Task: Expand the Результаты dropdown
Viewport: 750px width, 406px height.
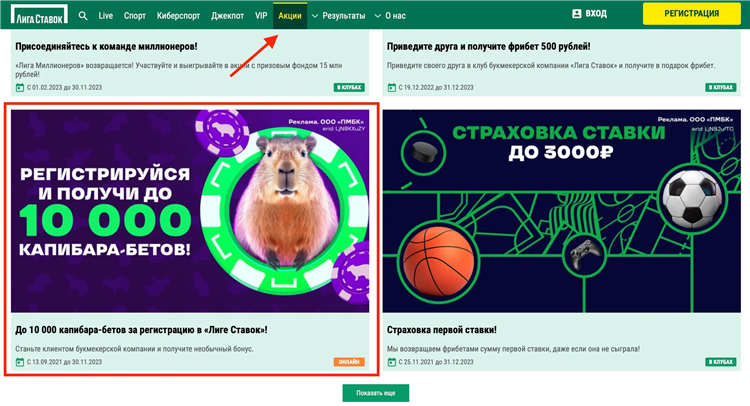Action: 339,16
